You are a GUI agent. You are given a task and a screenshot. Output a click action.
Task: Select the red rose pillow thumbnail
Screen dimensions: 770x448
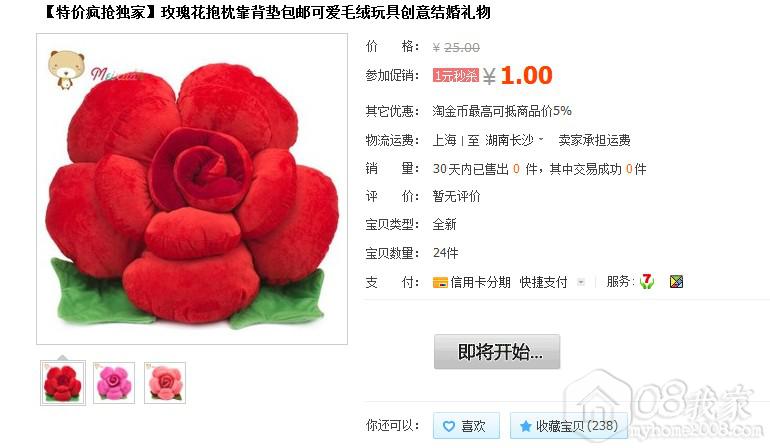pos(63,383)
